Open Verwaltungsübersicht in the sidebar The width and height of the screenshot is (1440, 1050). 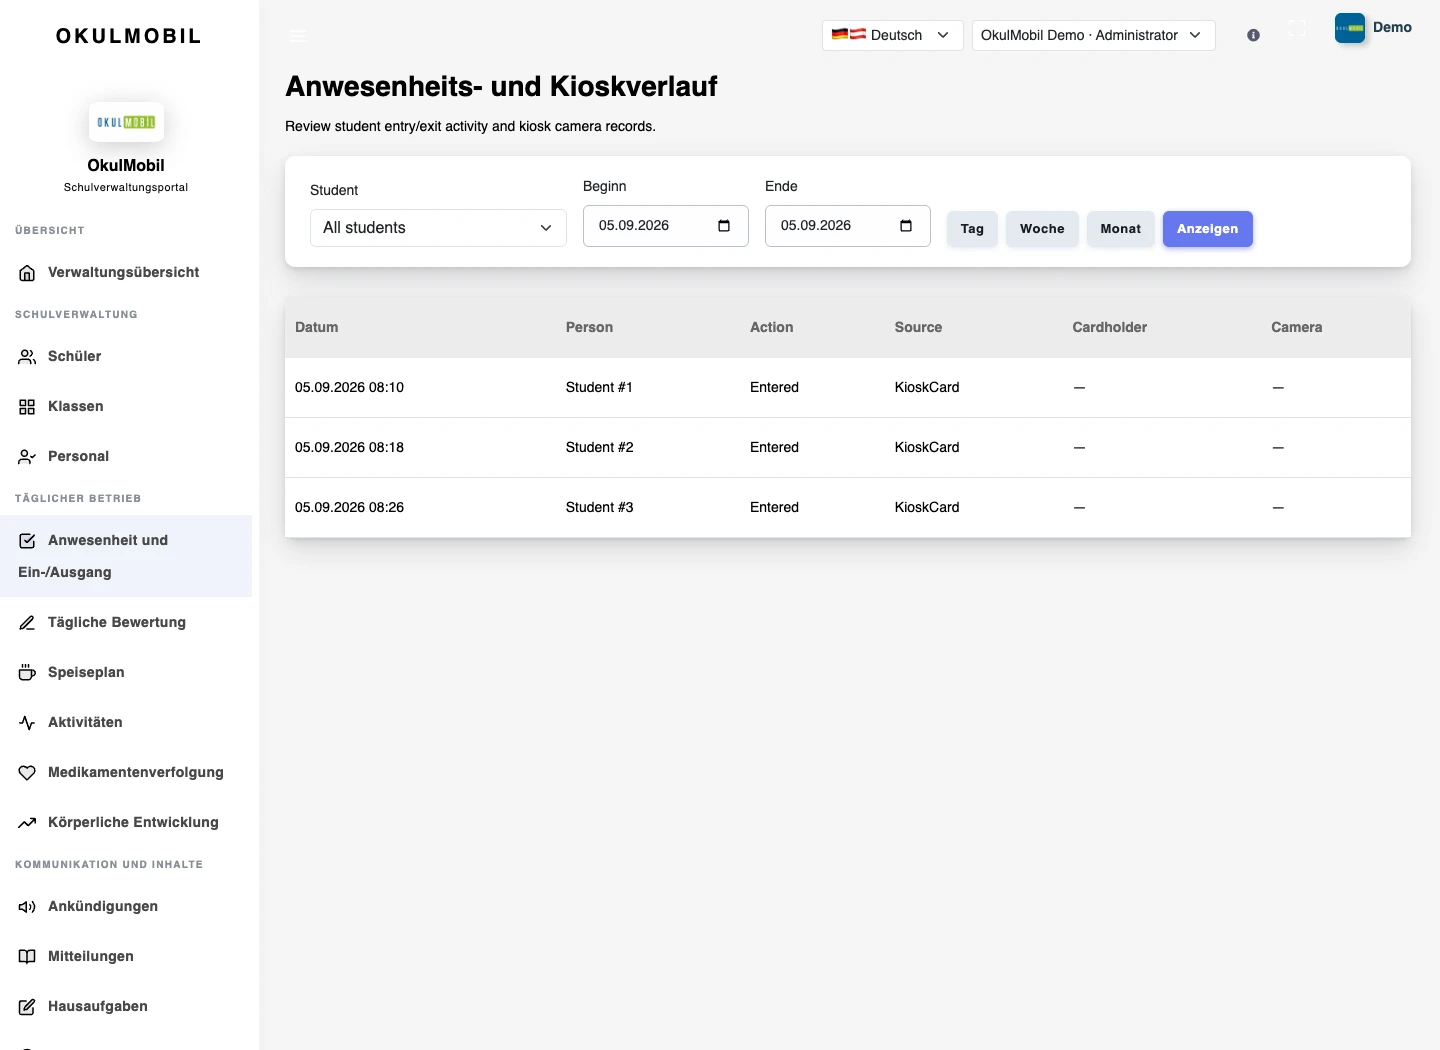tap(126, 272)
